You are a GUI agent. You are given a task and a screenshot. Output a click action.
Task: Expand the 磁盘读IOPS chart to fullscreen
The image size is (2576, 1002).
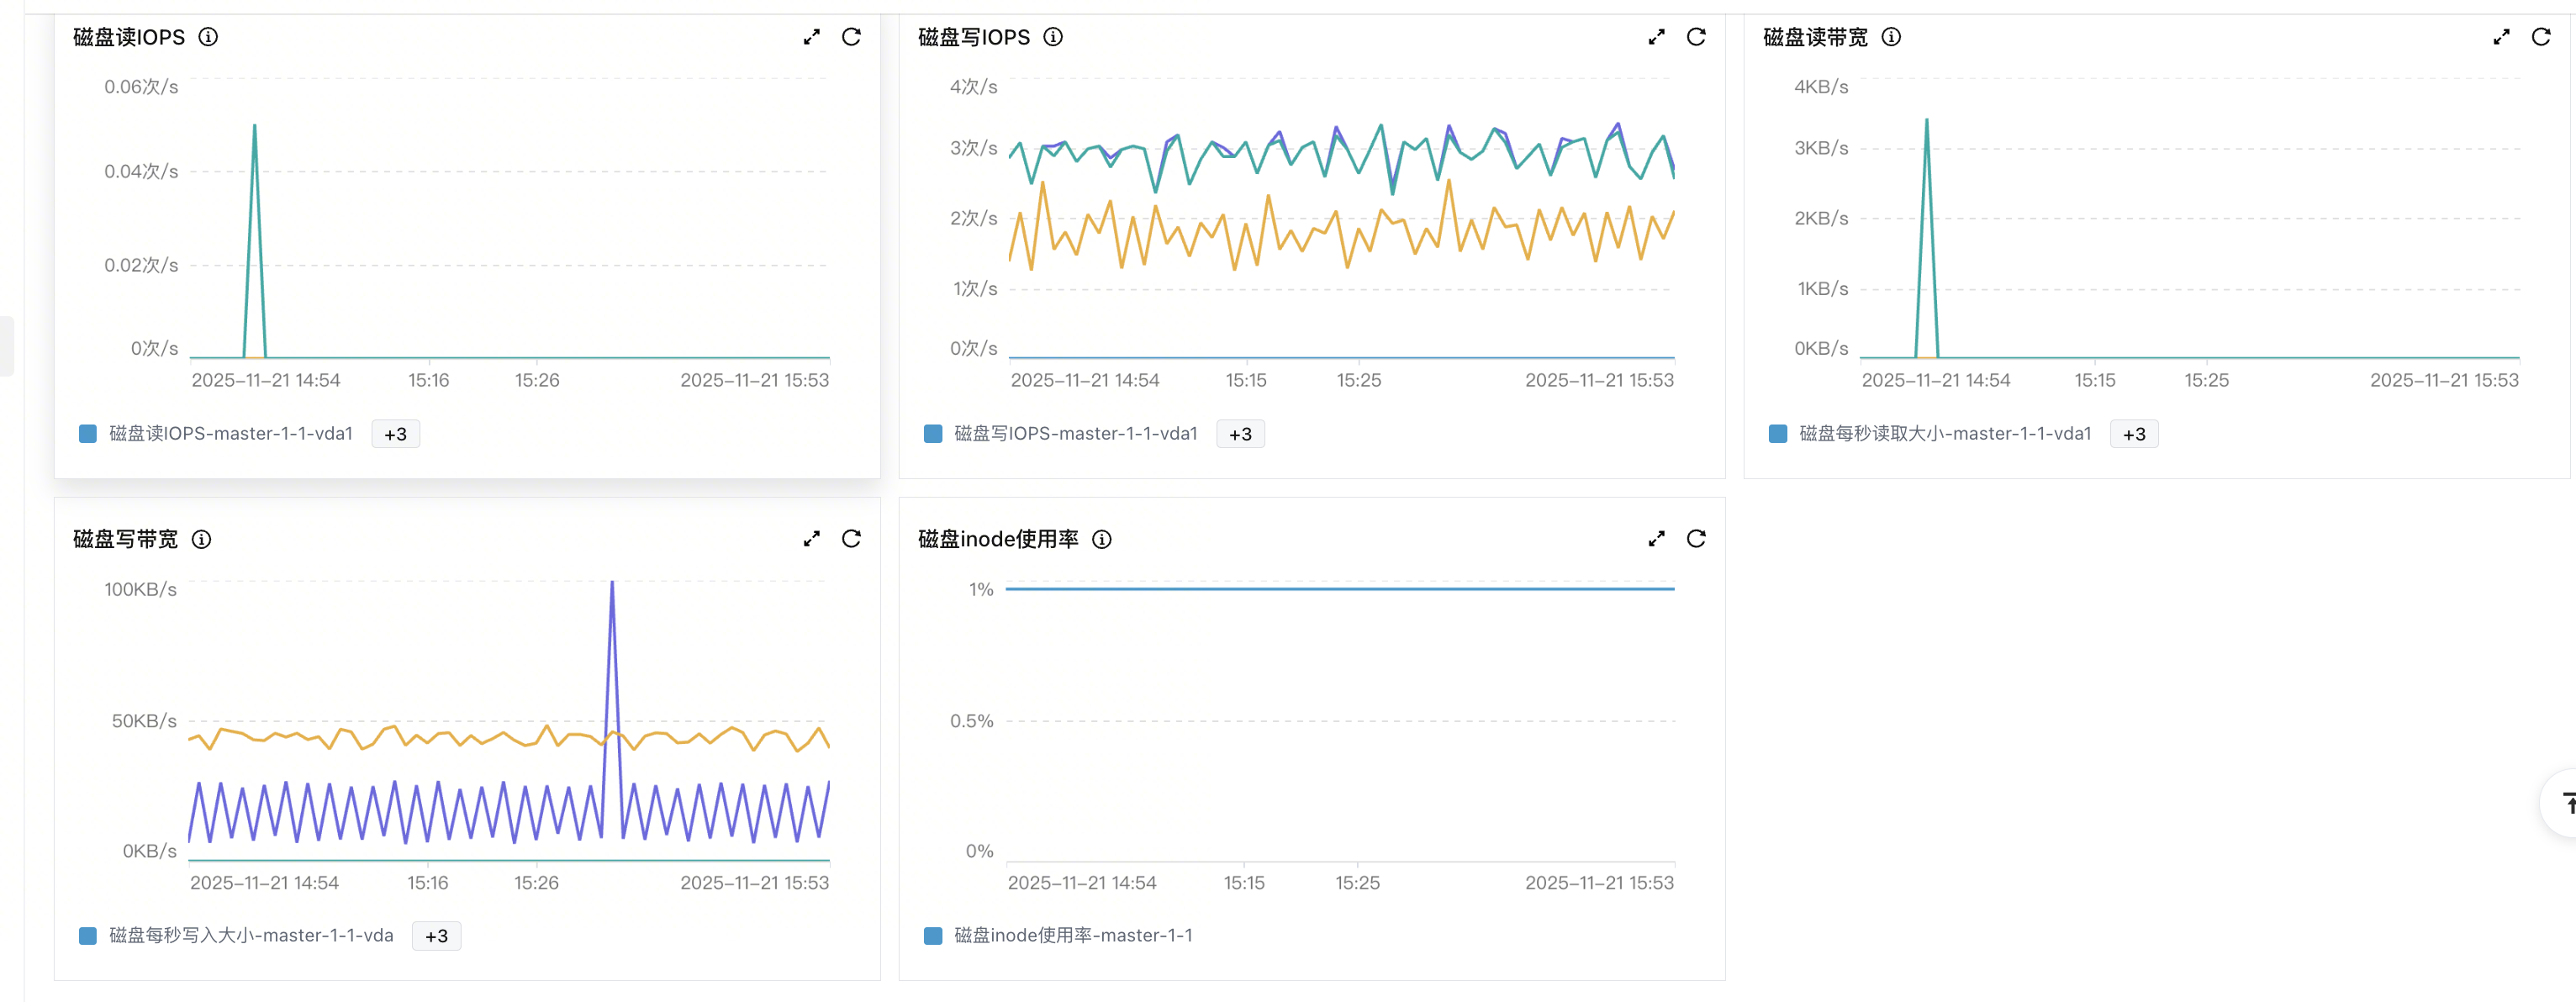(x=811, y=37)
